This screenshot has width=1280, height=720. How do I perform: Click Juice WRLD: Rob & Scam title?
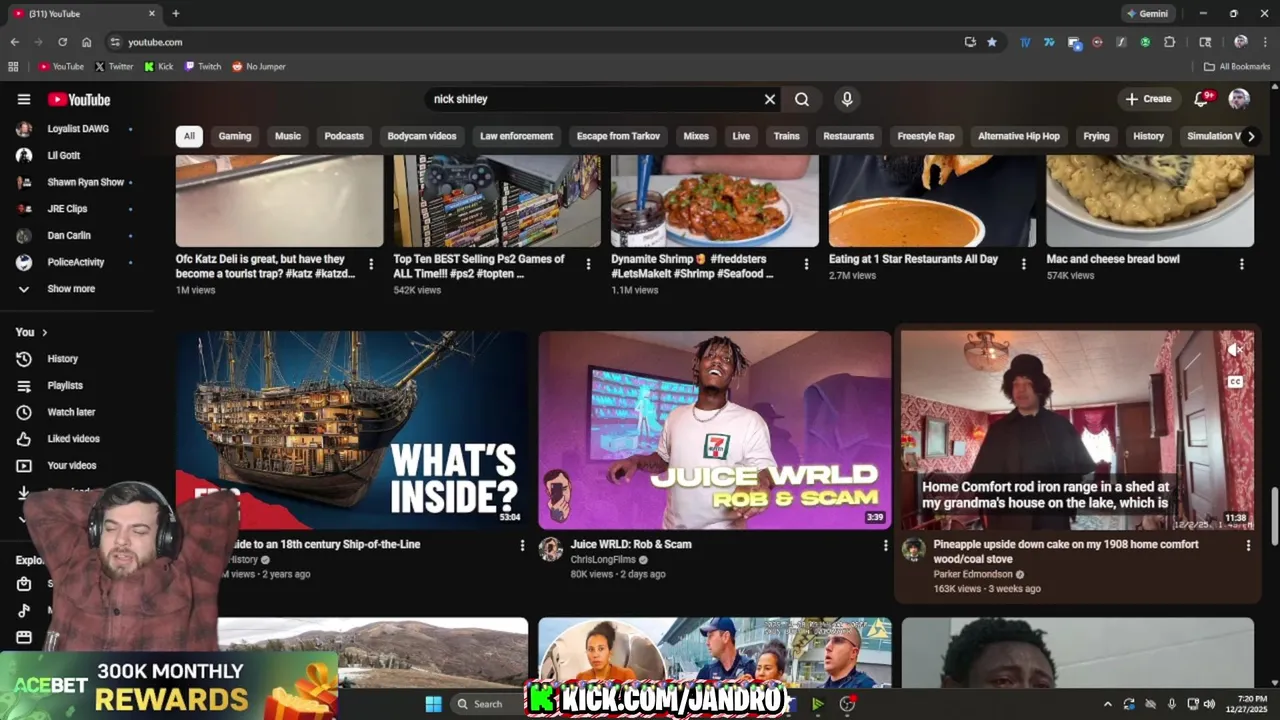pos(631,544)
